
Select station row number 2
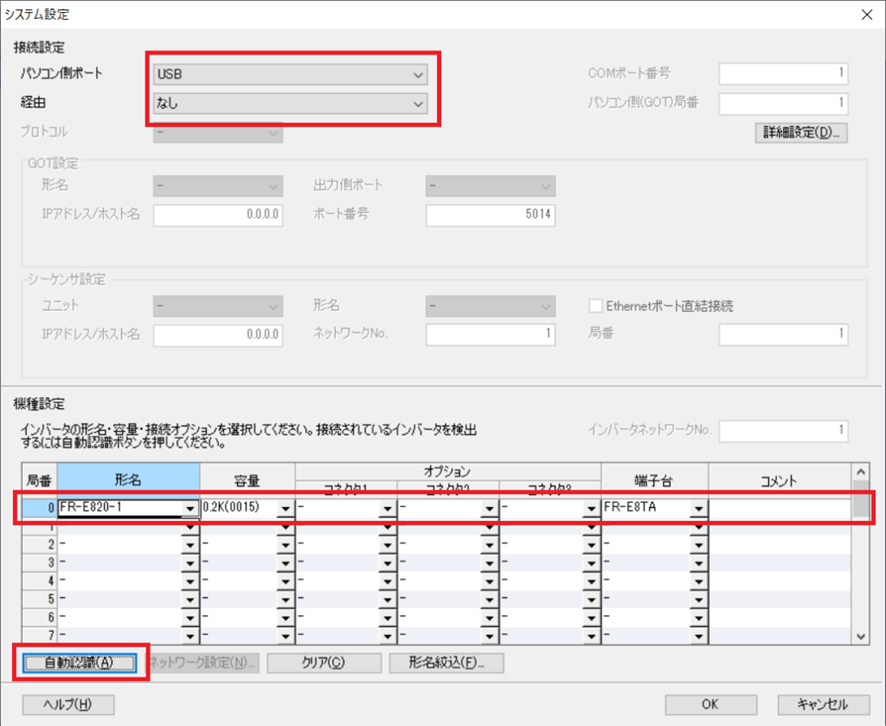40,545
